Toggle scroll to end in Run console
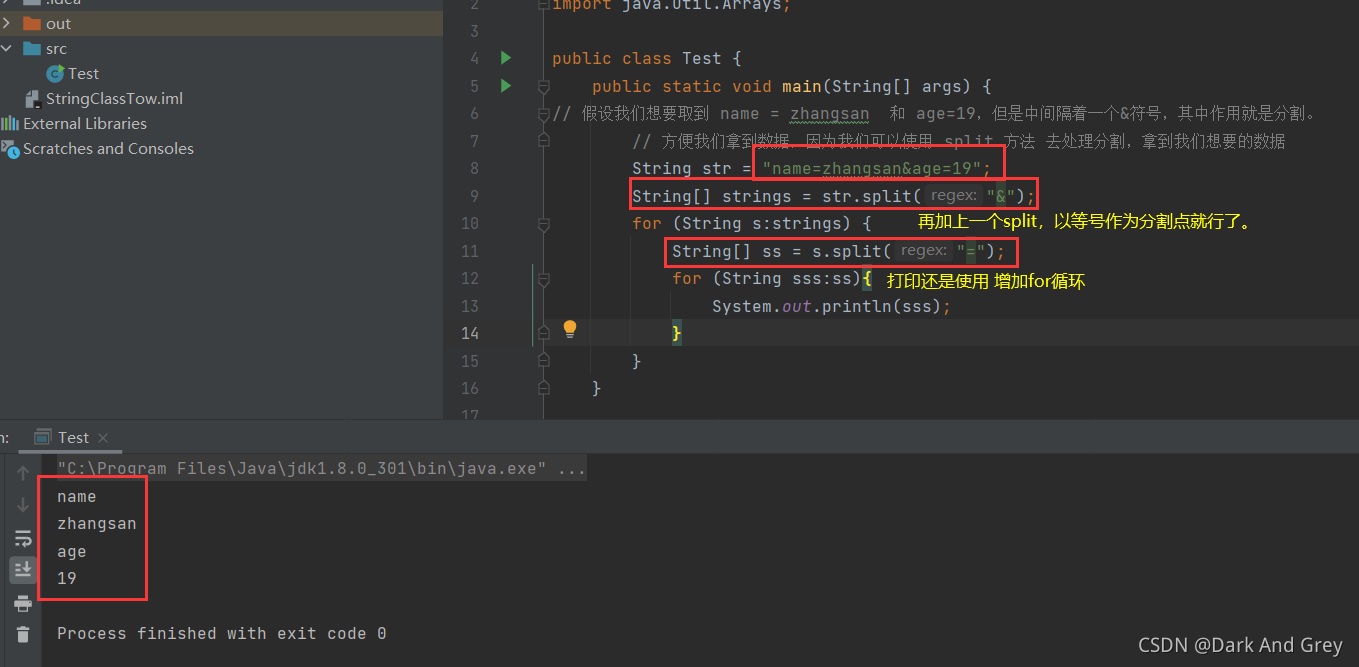The image size is (1359, 667). (23, 570)
